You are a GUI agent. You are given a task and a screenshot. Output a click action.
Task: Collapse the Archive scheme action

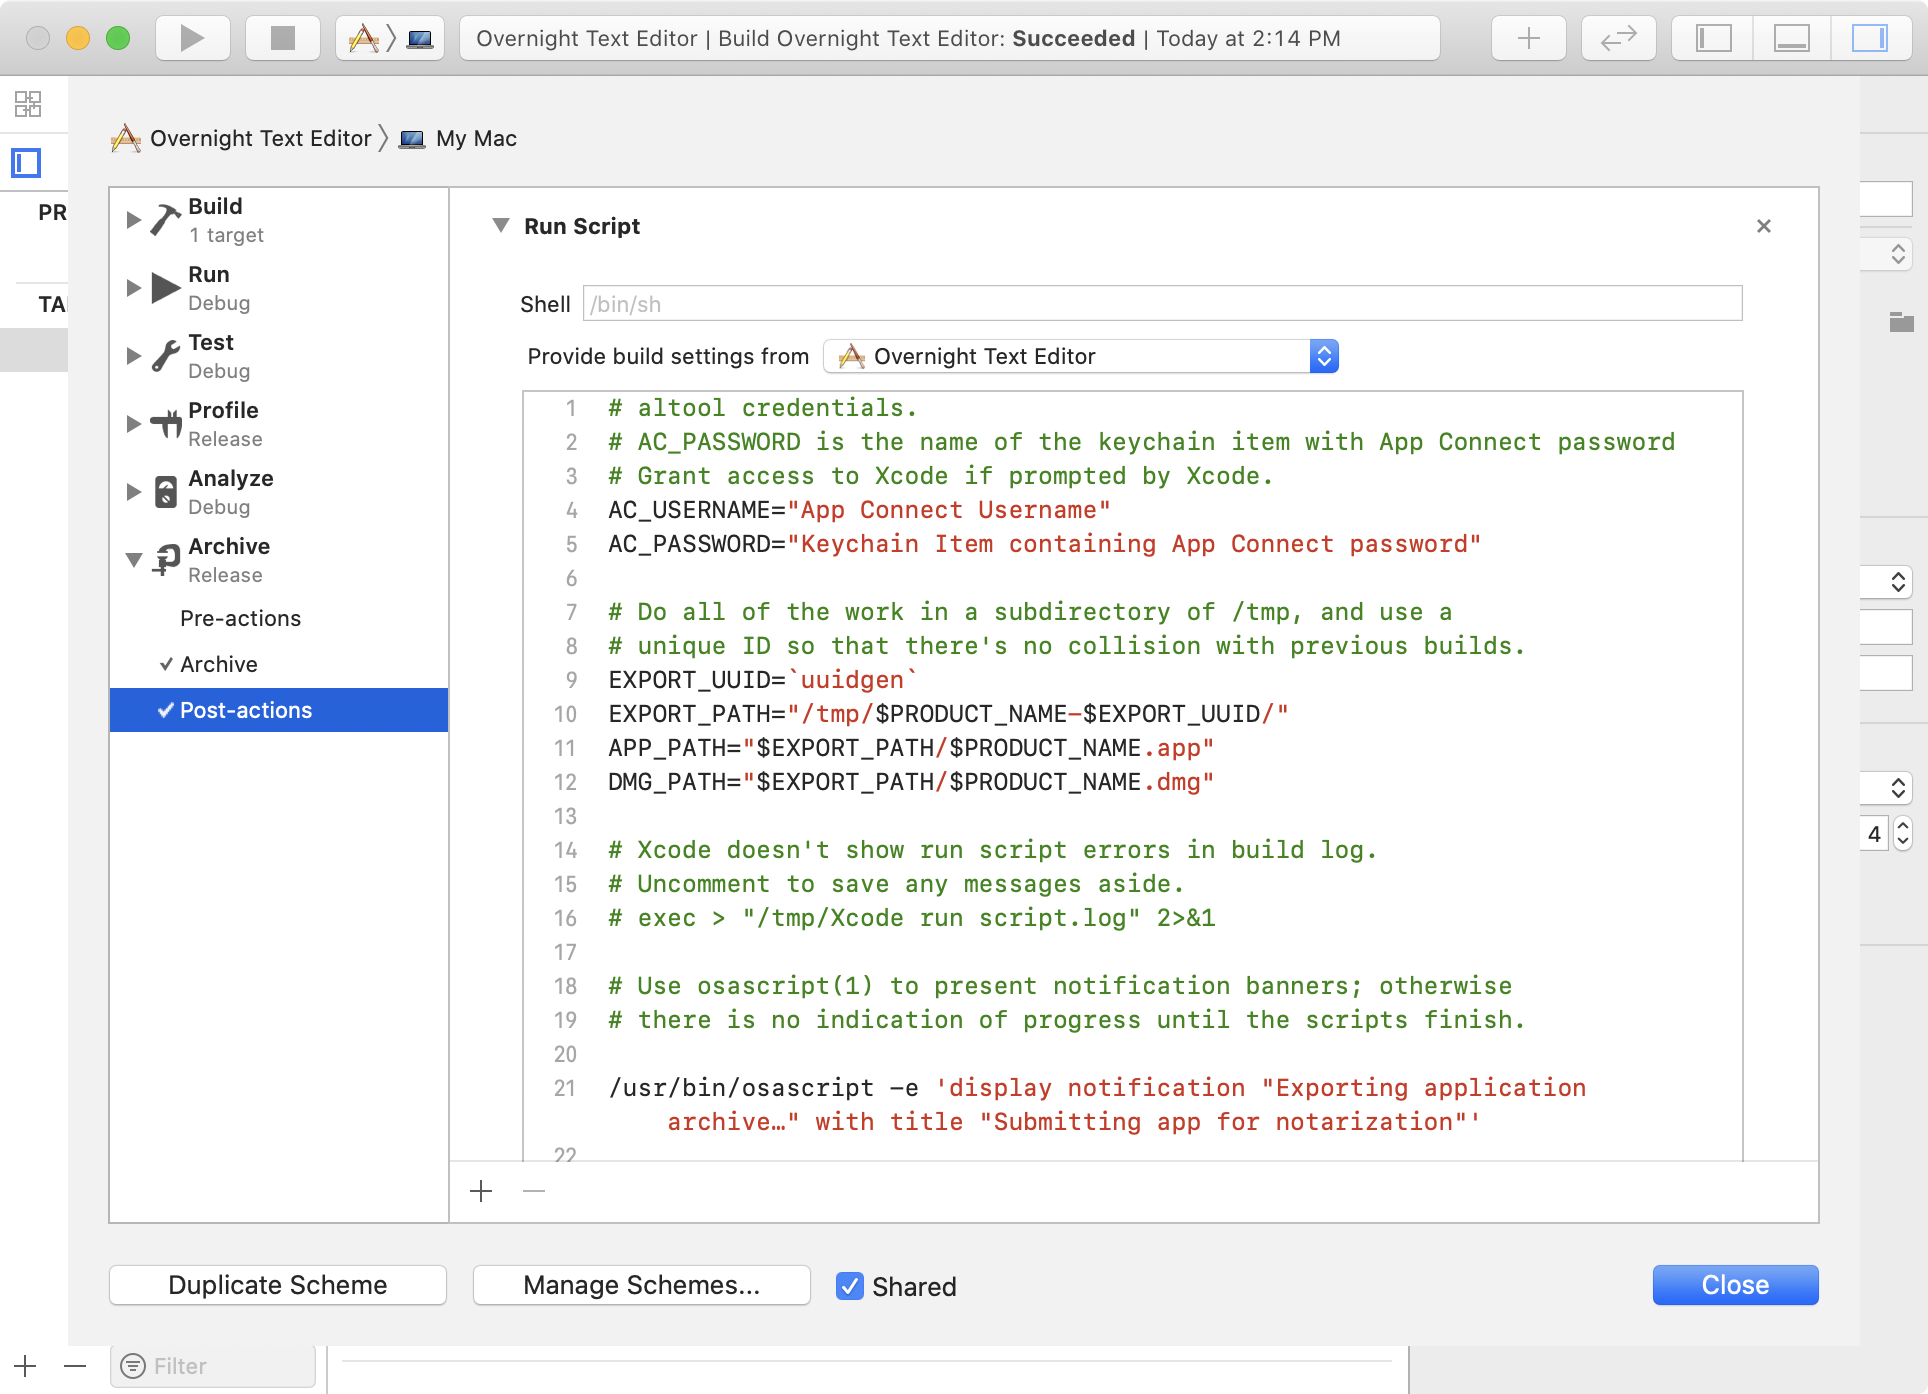tap(133, 560)
